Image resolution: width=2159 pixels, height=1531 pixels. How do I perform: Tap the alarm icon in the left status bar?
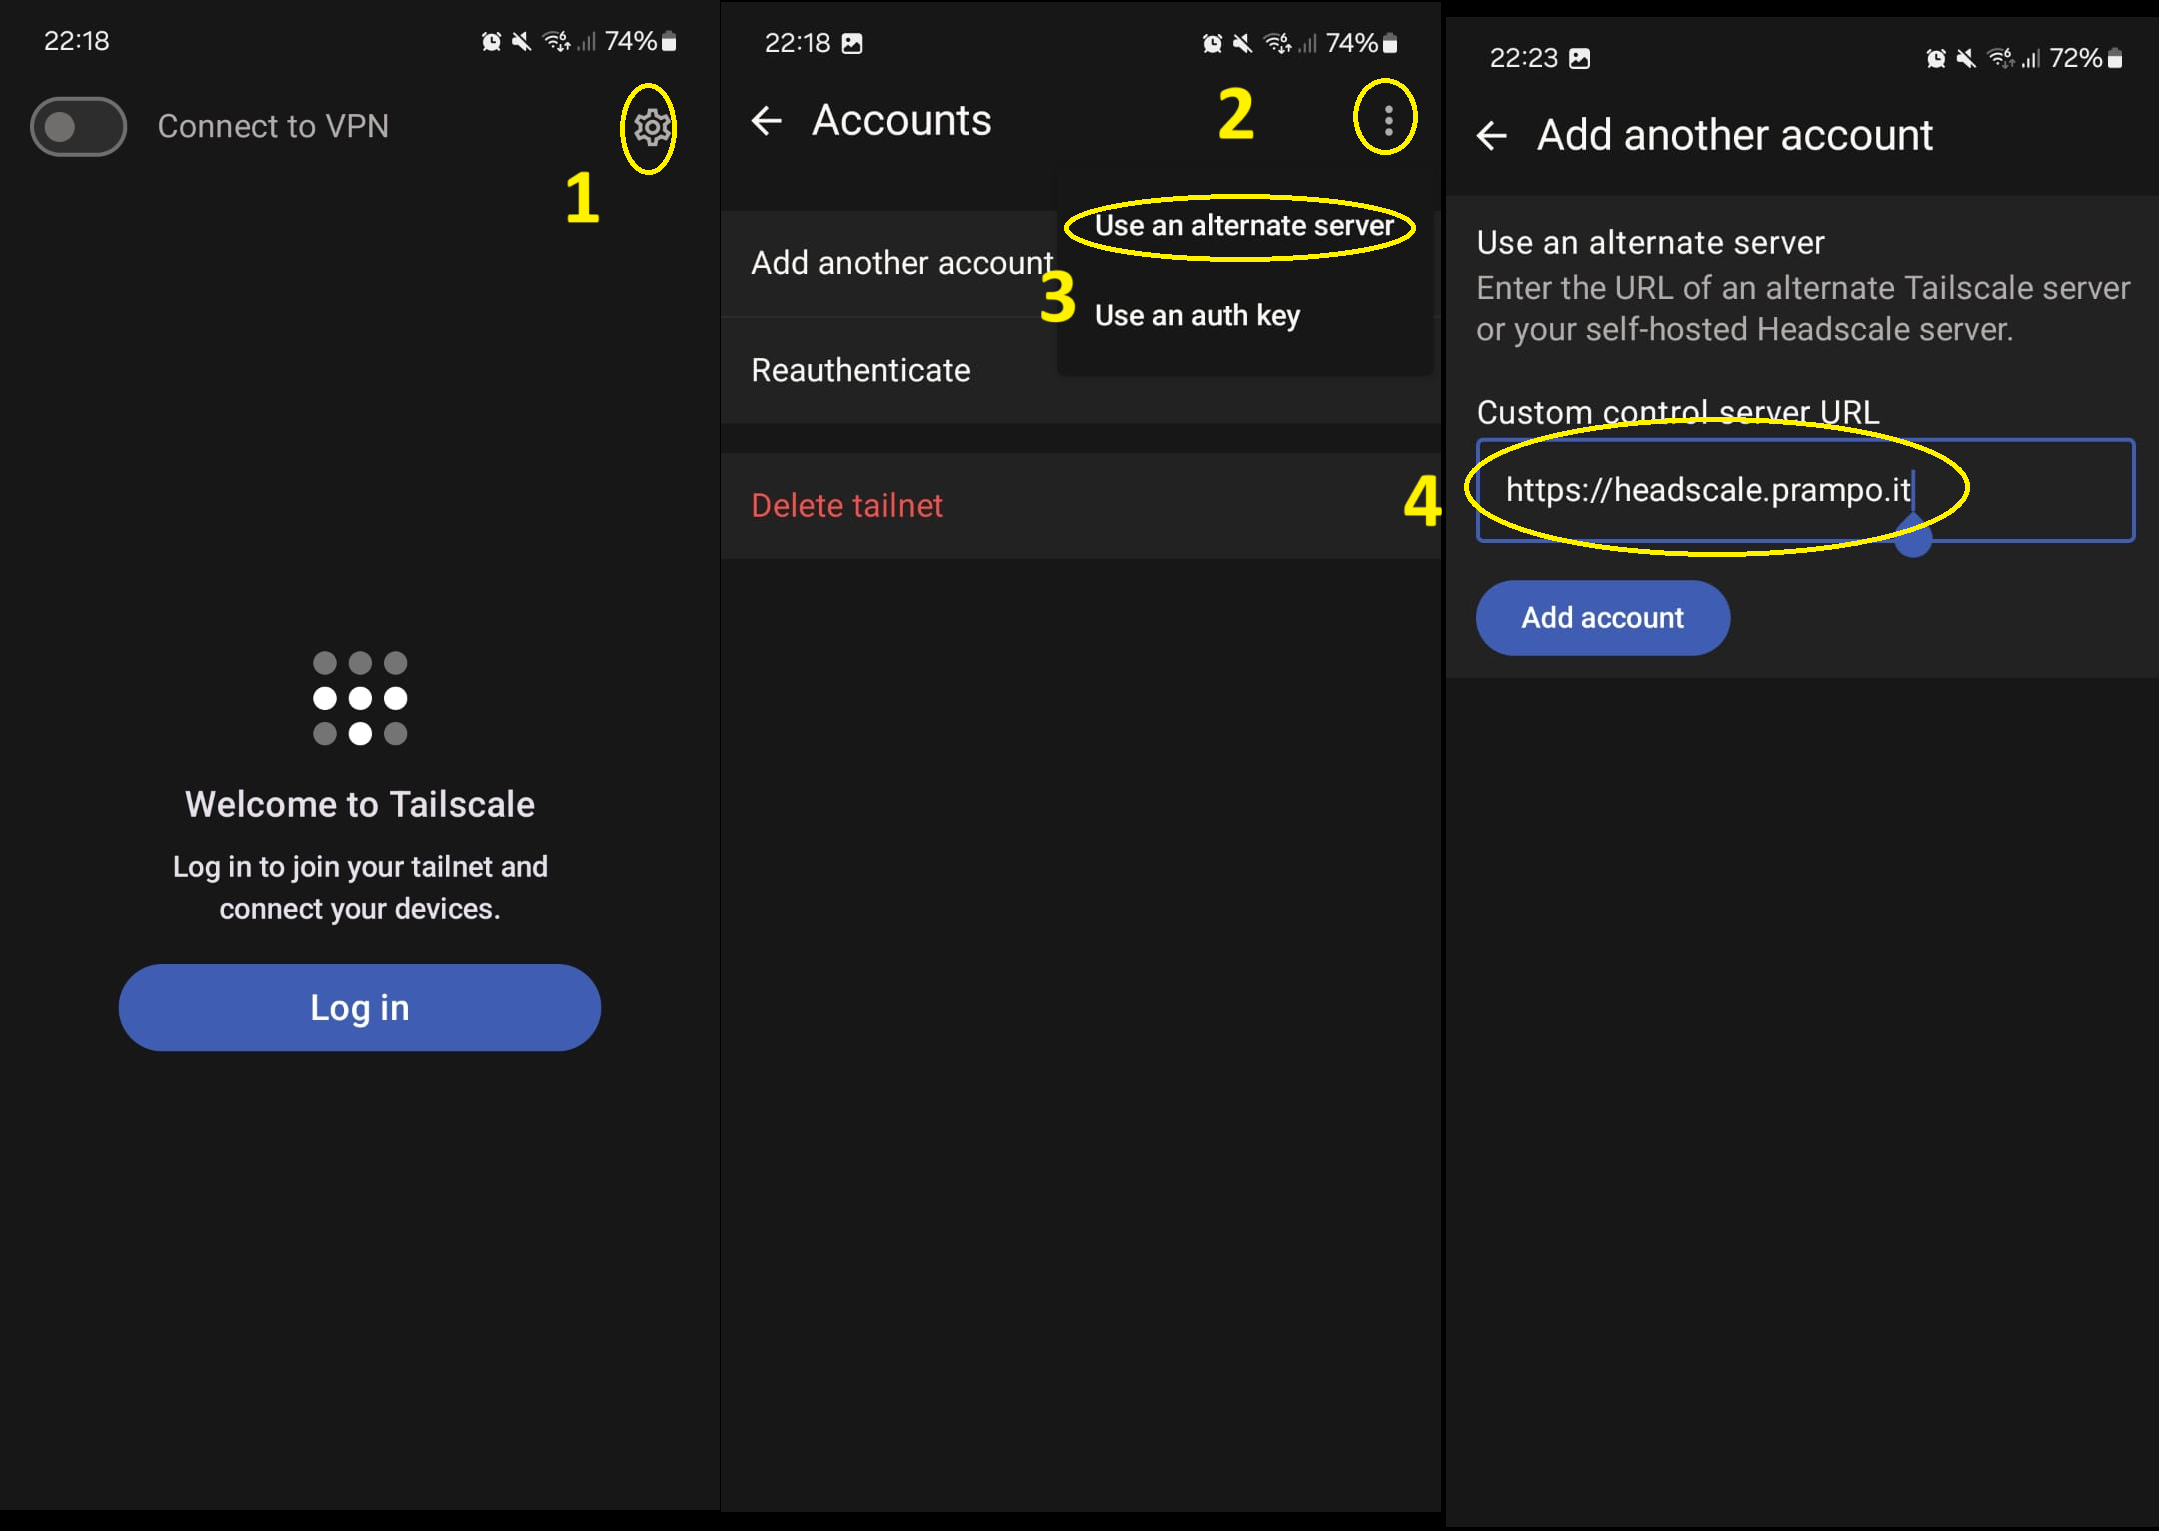pos(491,42)
